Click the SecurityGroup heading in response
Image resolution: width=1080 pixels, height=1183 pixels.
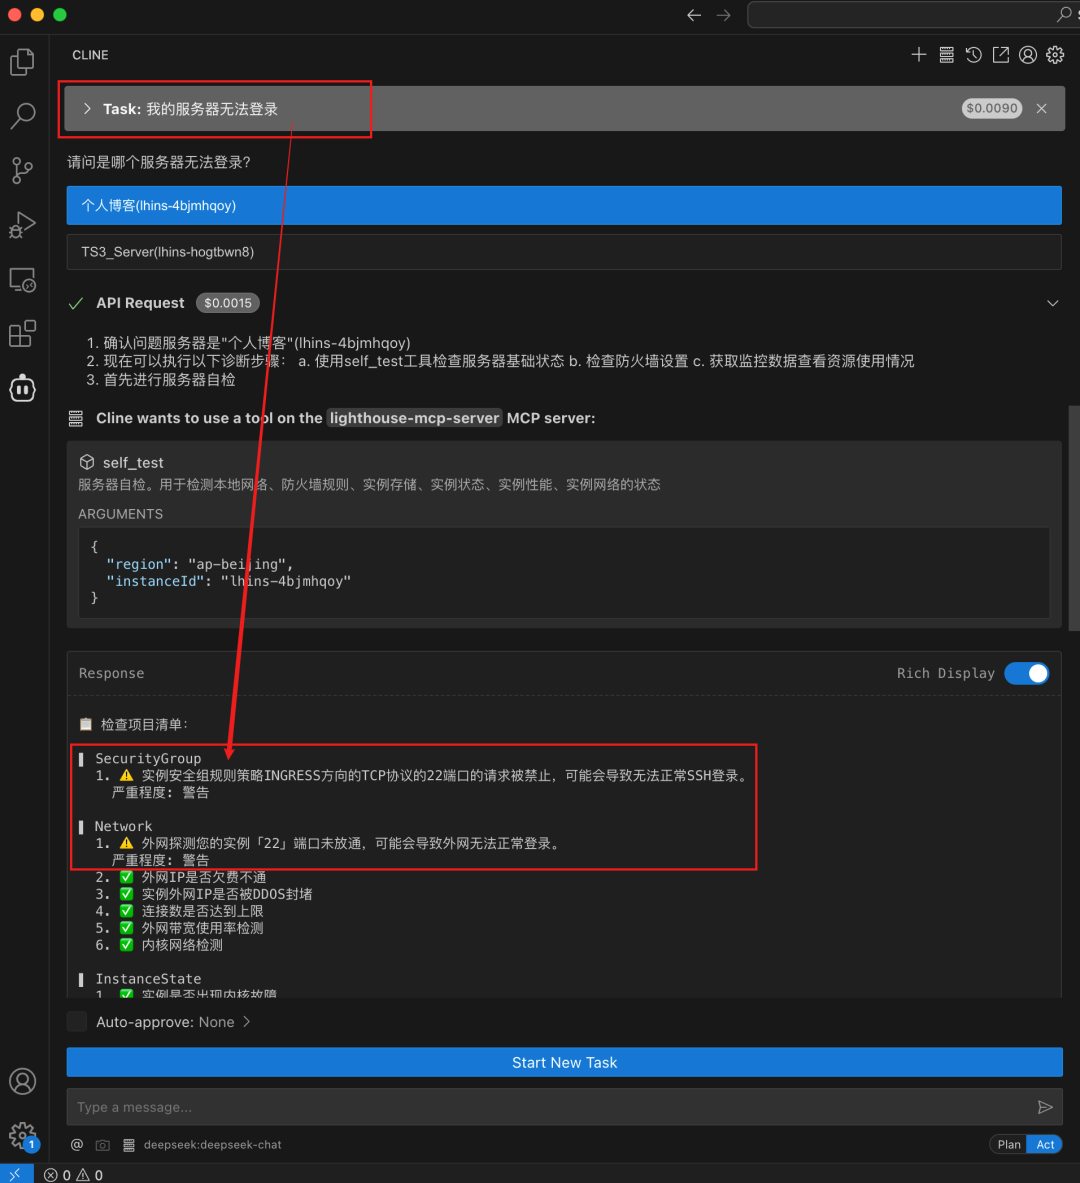pyautogui.click(x=148, y=758)
